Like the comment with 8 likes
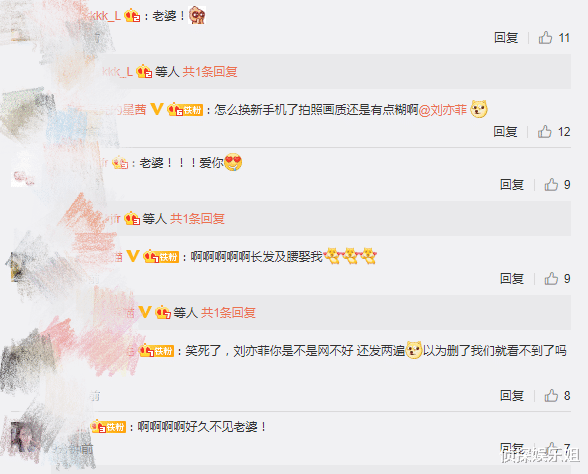The image size is (588, 474). [x=551, y=395]
